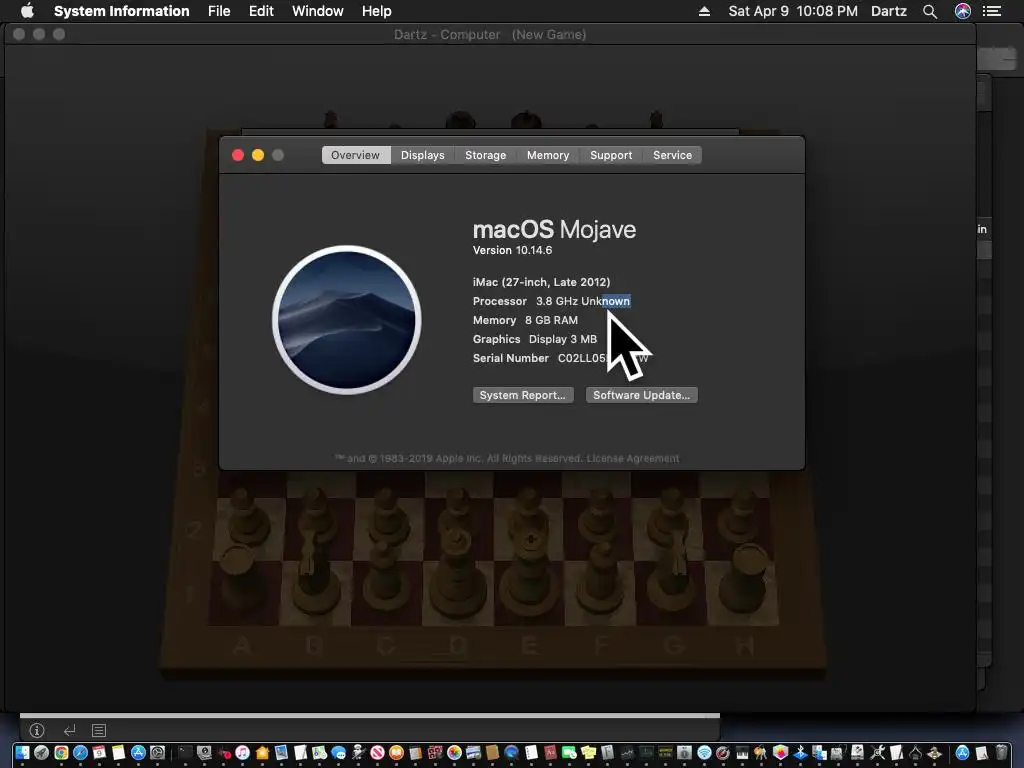Open Calendar from the Dock
1024x768 pixels.
click(99, 752)
